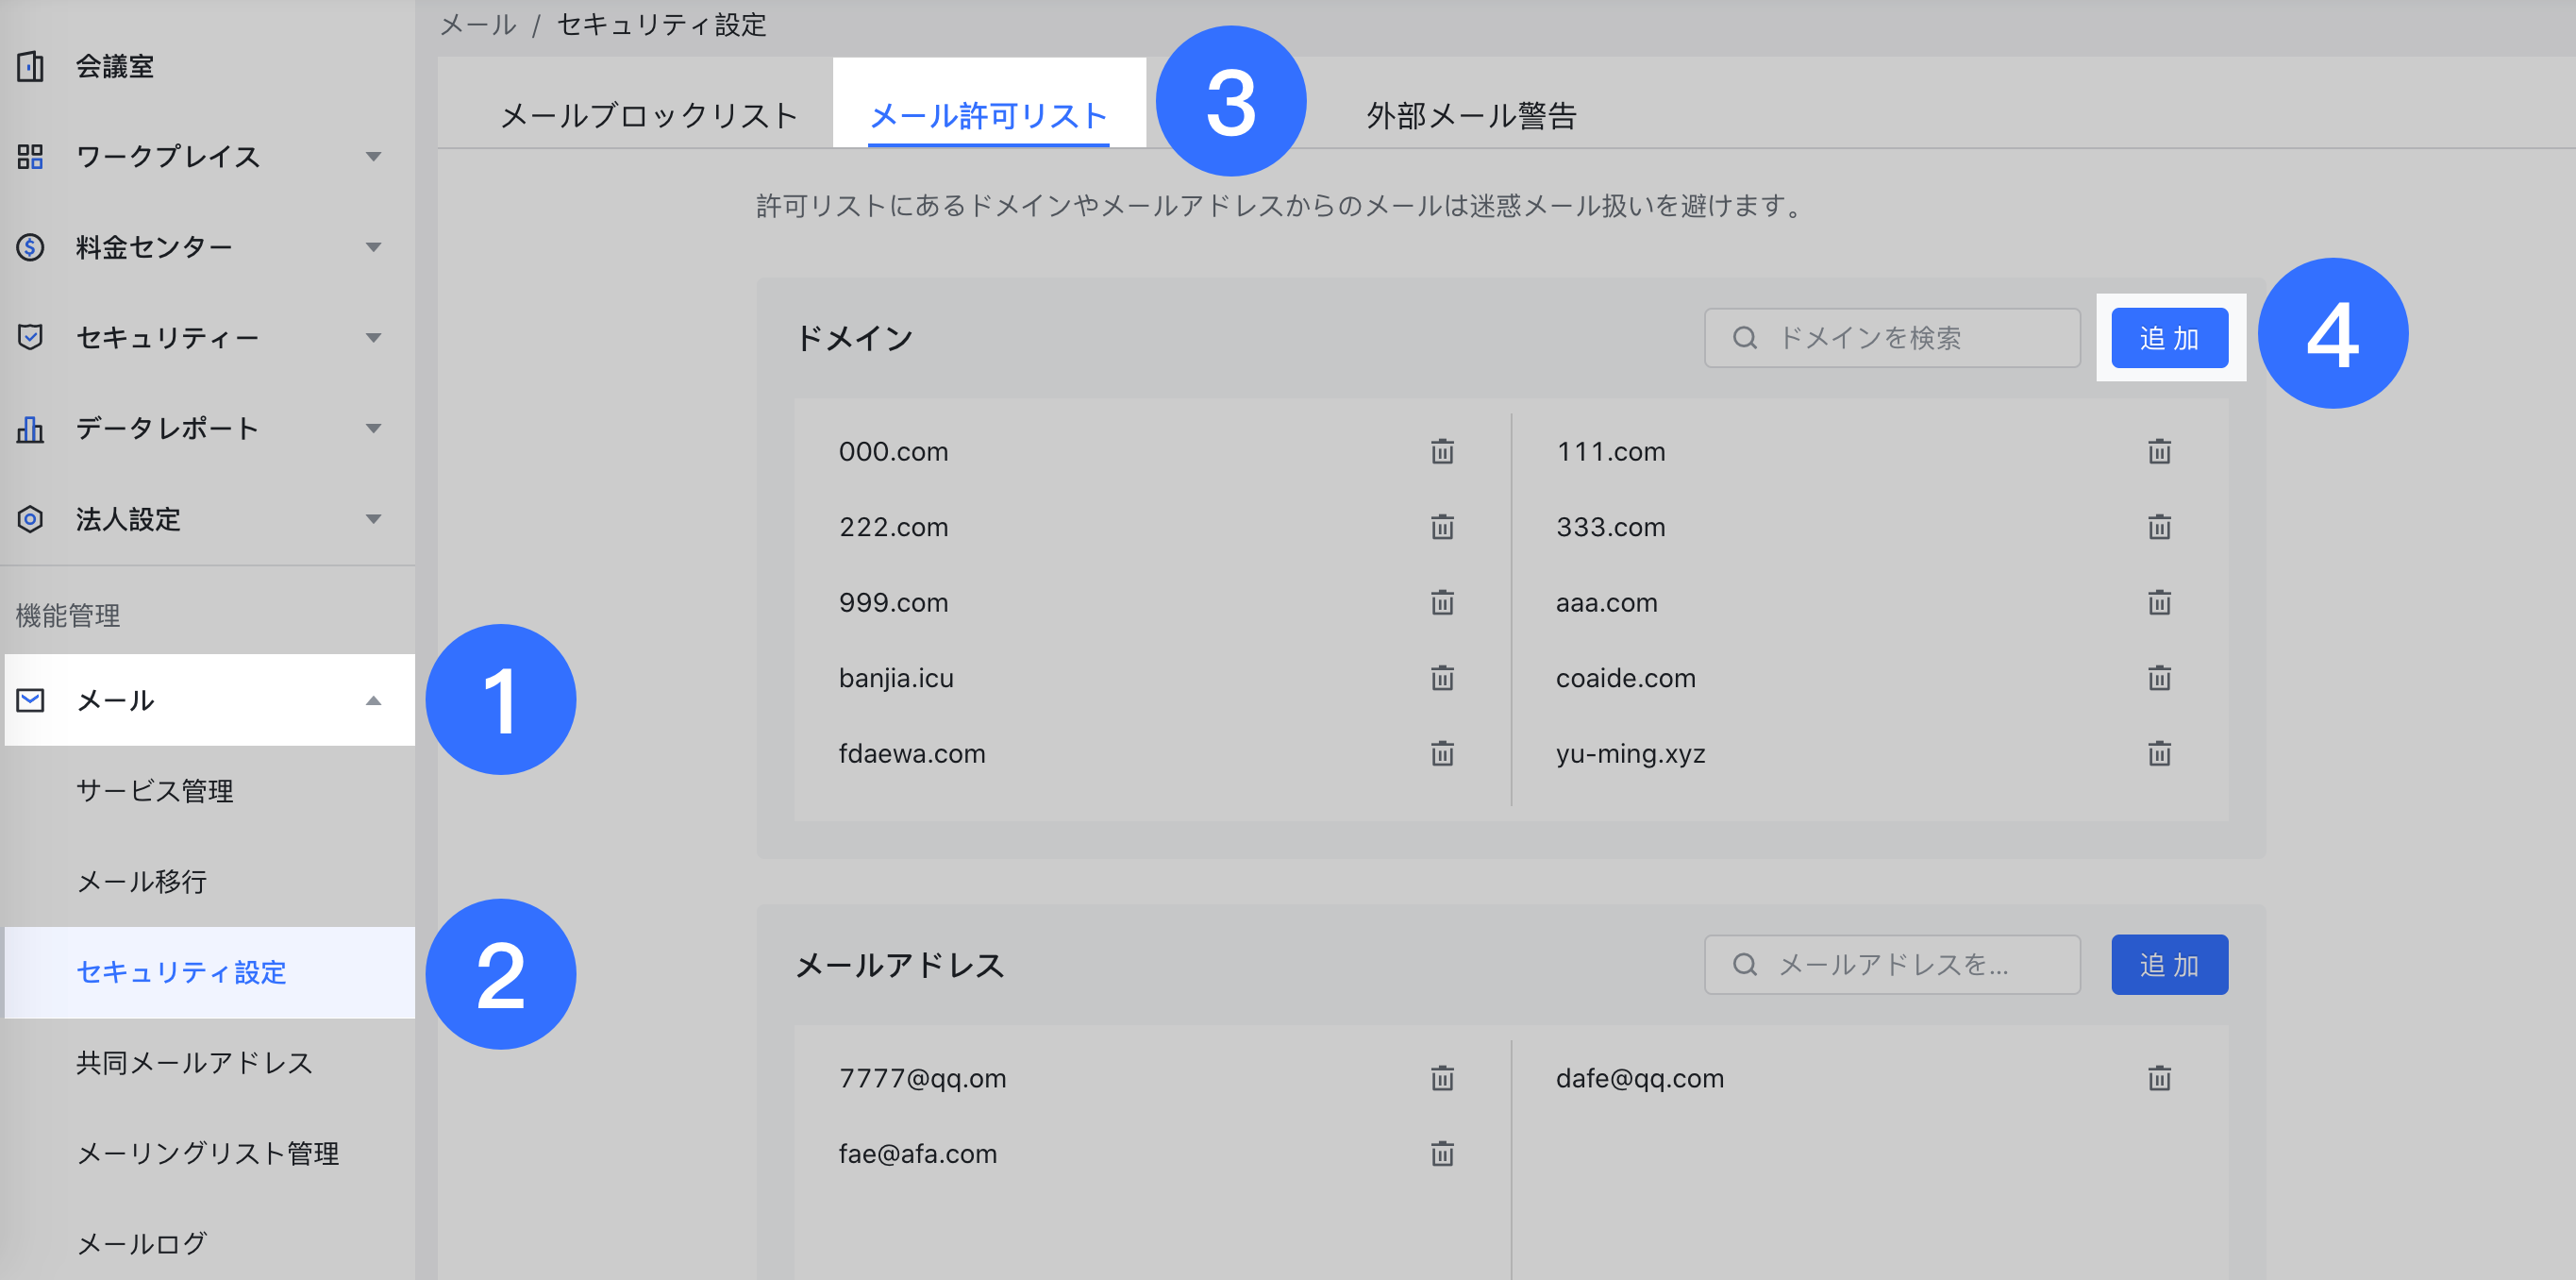Expand the ワークプレイス menu arrow
This screenshot has height=1280, width=2576.
373,156
